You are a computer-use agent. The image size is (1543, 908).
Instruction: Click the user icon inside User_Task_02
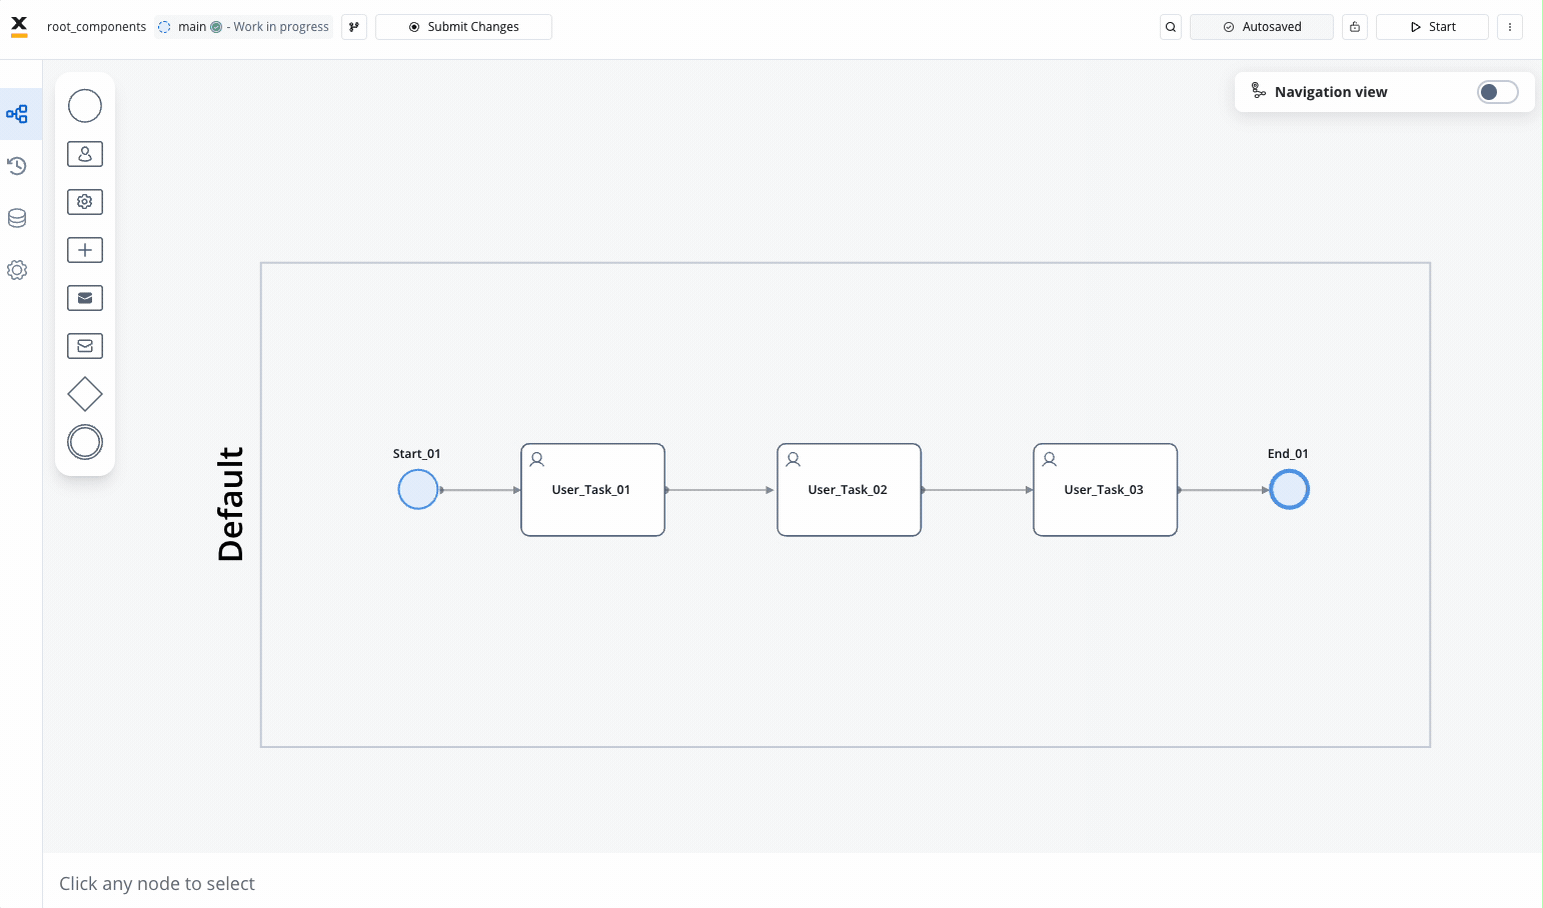pos(793,460)
